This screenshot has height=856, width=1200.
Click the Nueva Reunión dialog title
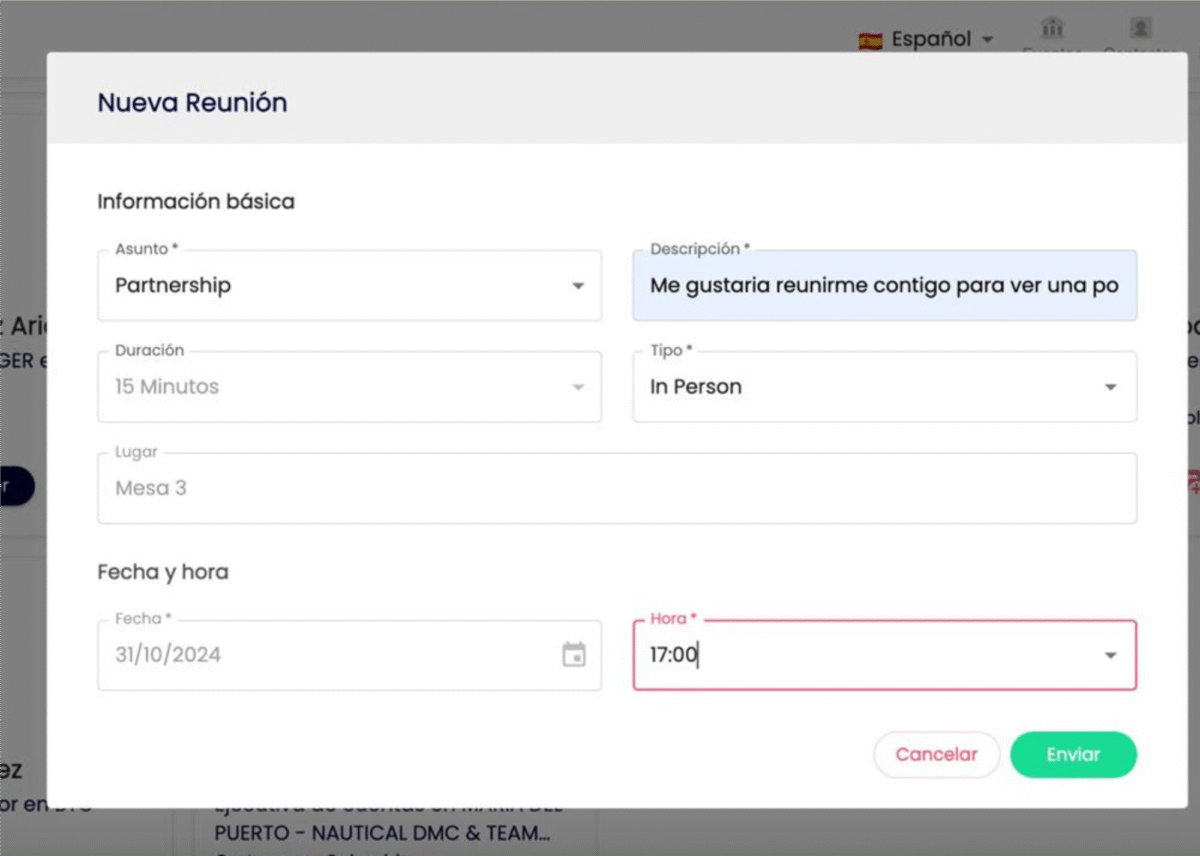tap(192, 102)
